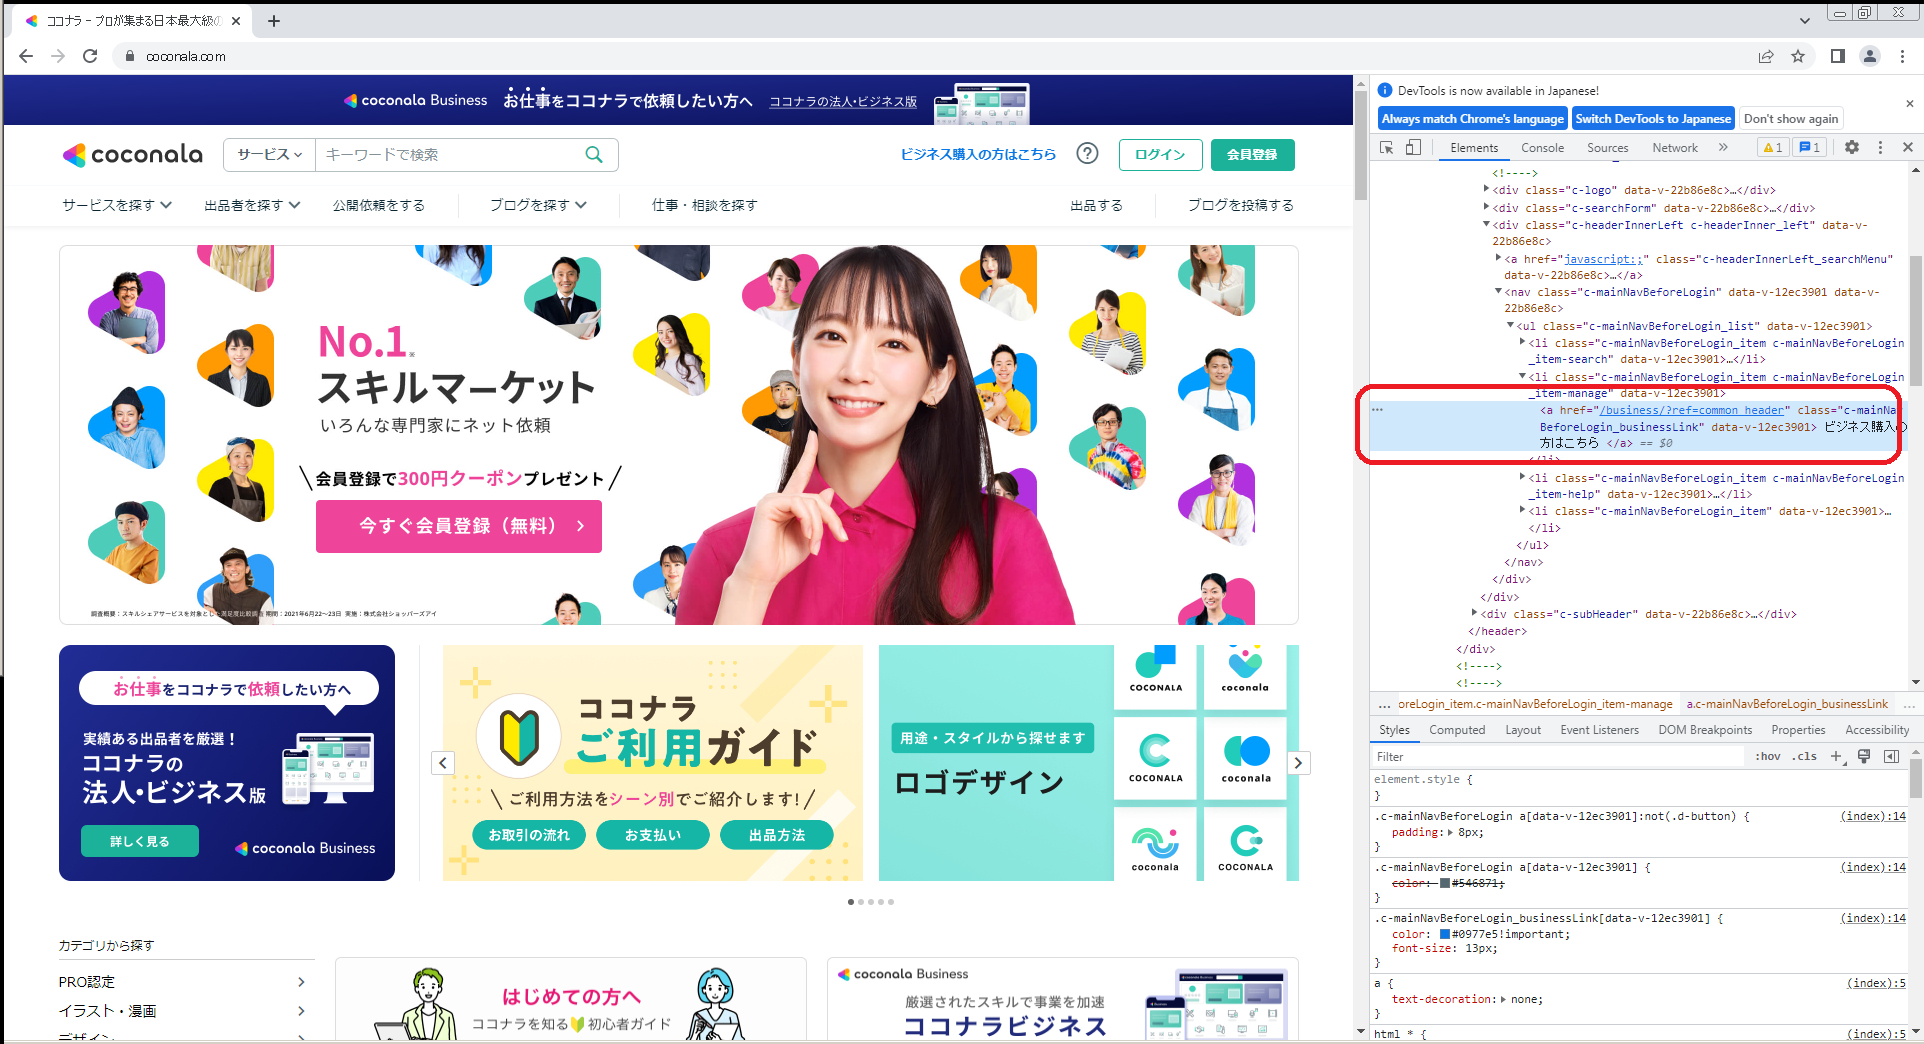The width and height of the screenshot is (1924, 1044).
Task: Open the DOM Breakpoints tab
Action: (1705, 730)
